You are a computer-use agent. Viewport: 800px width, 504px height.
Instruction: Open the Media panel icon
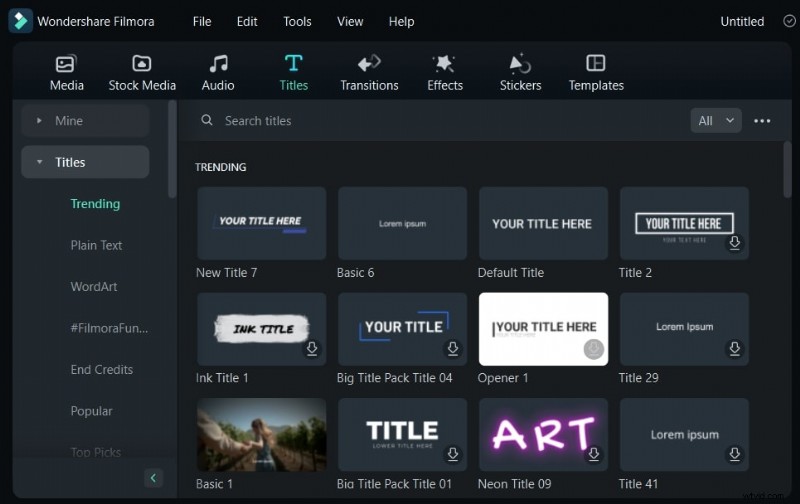pos(67,64)
